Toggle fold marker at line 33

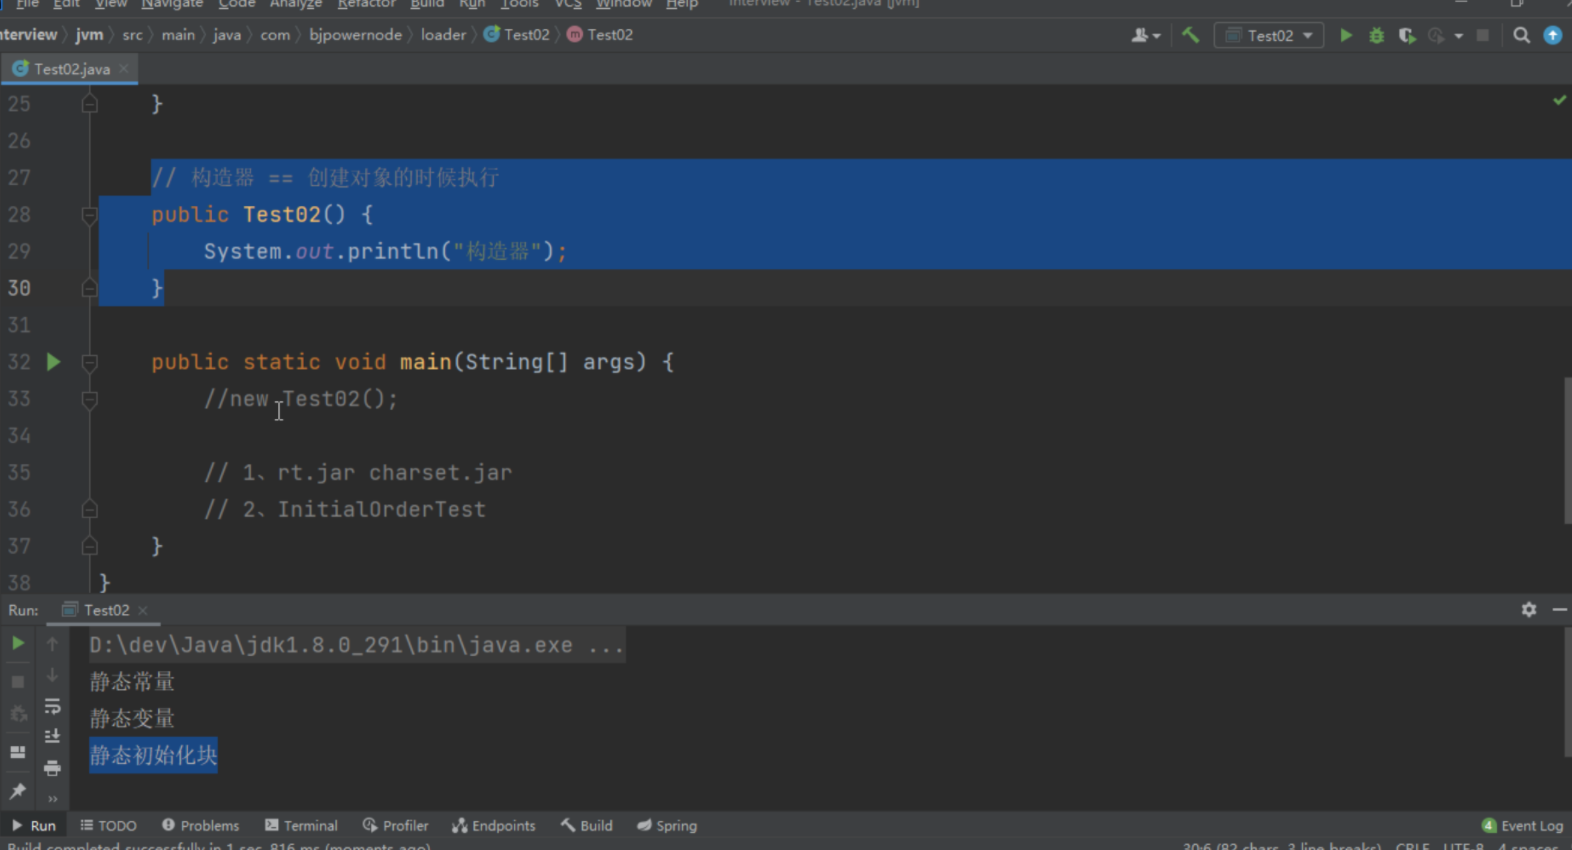pyautogui.click(x=89, y=399)
